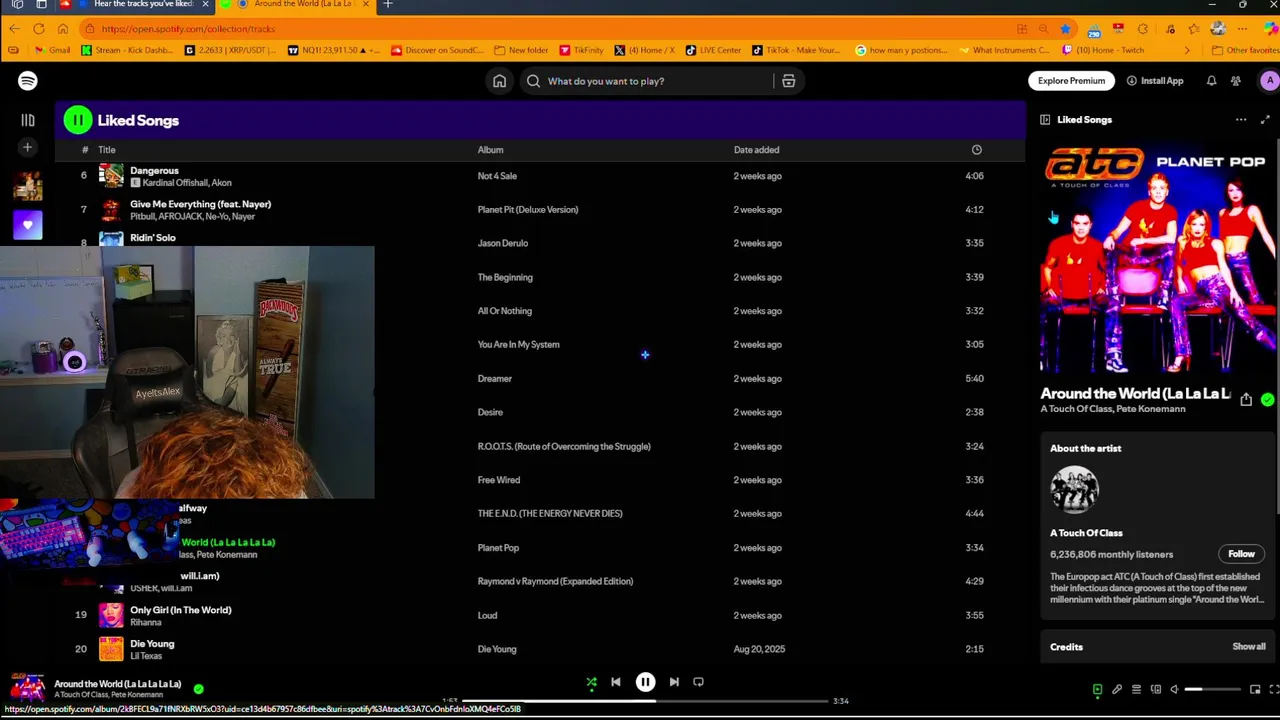Open the Browse icon in the search bar

coord(788,81)
